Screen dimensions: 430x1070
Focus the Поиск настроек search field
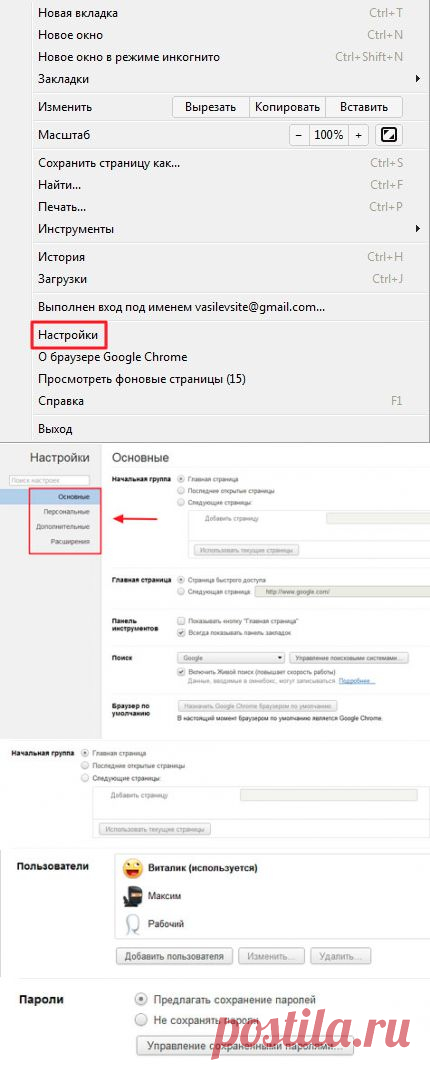tap(50, 481)
